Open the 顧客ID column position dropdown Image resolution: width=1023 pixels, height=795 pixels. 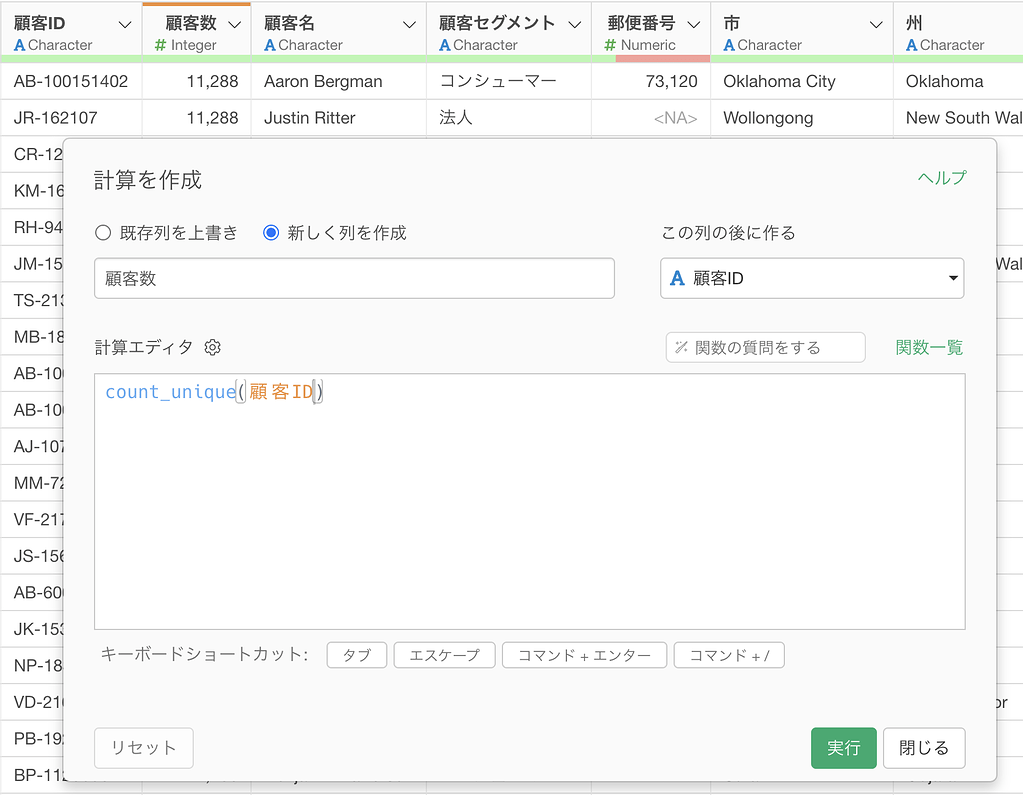click(812, 278)
